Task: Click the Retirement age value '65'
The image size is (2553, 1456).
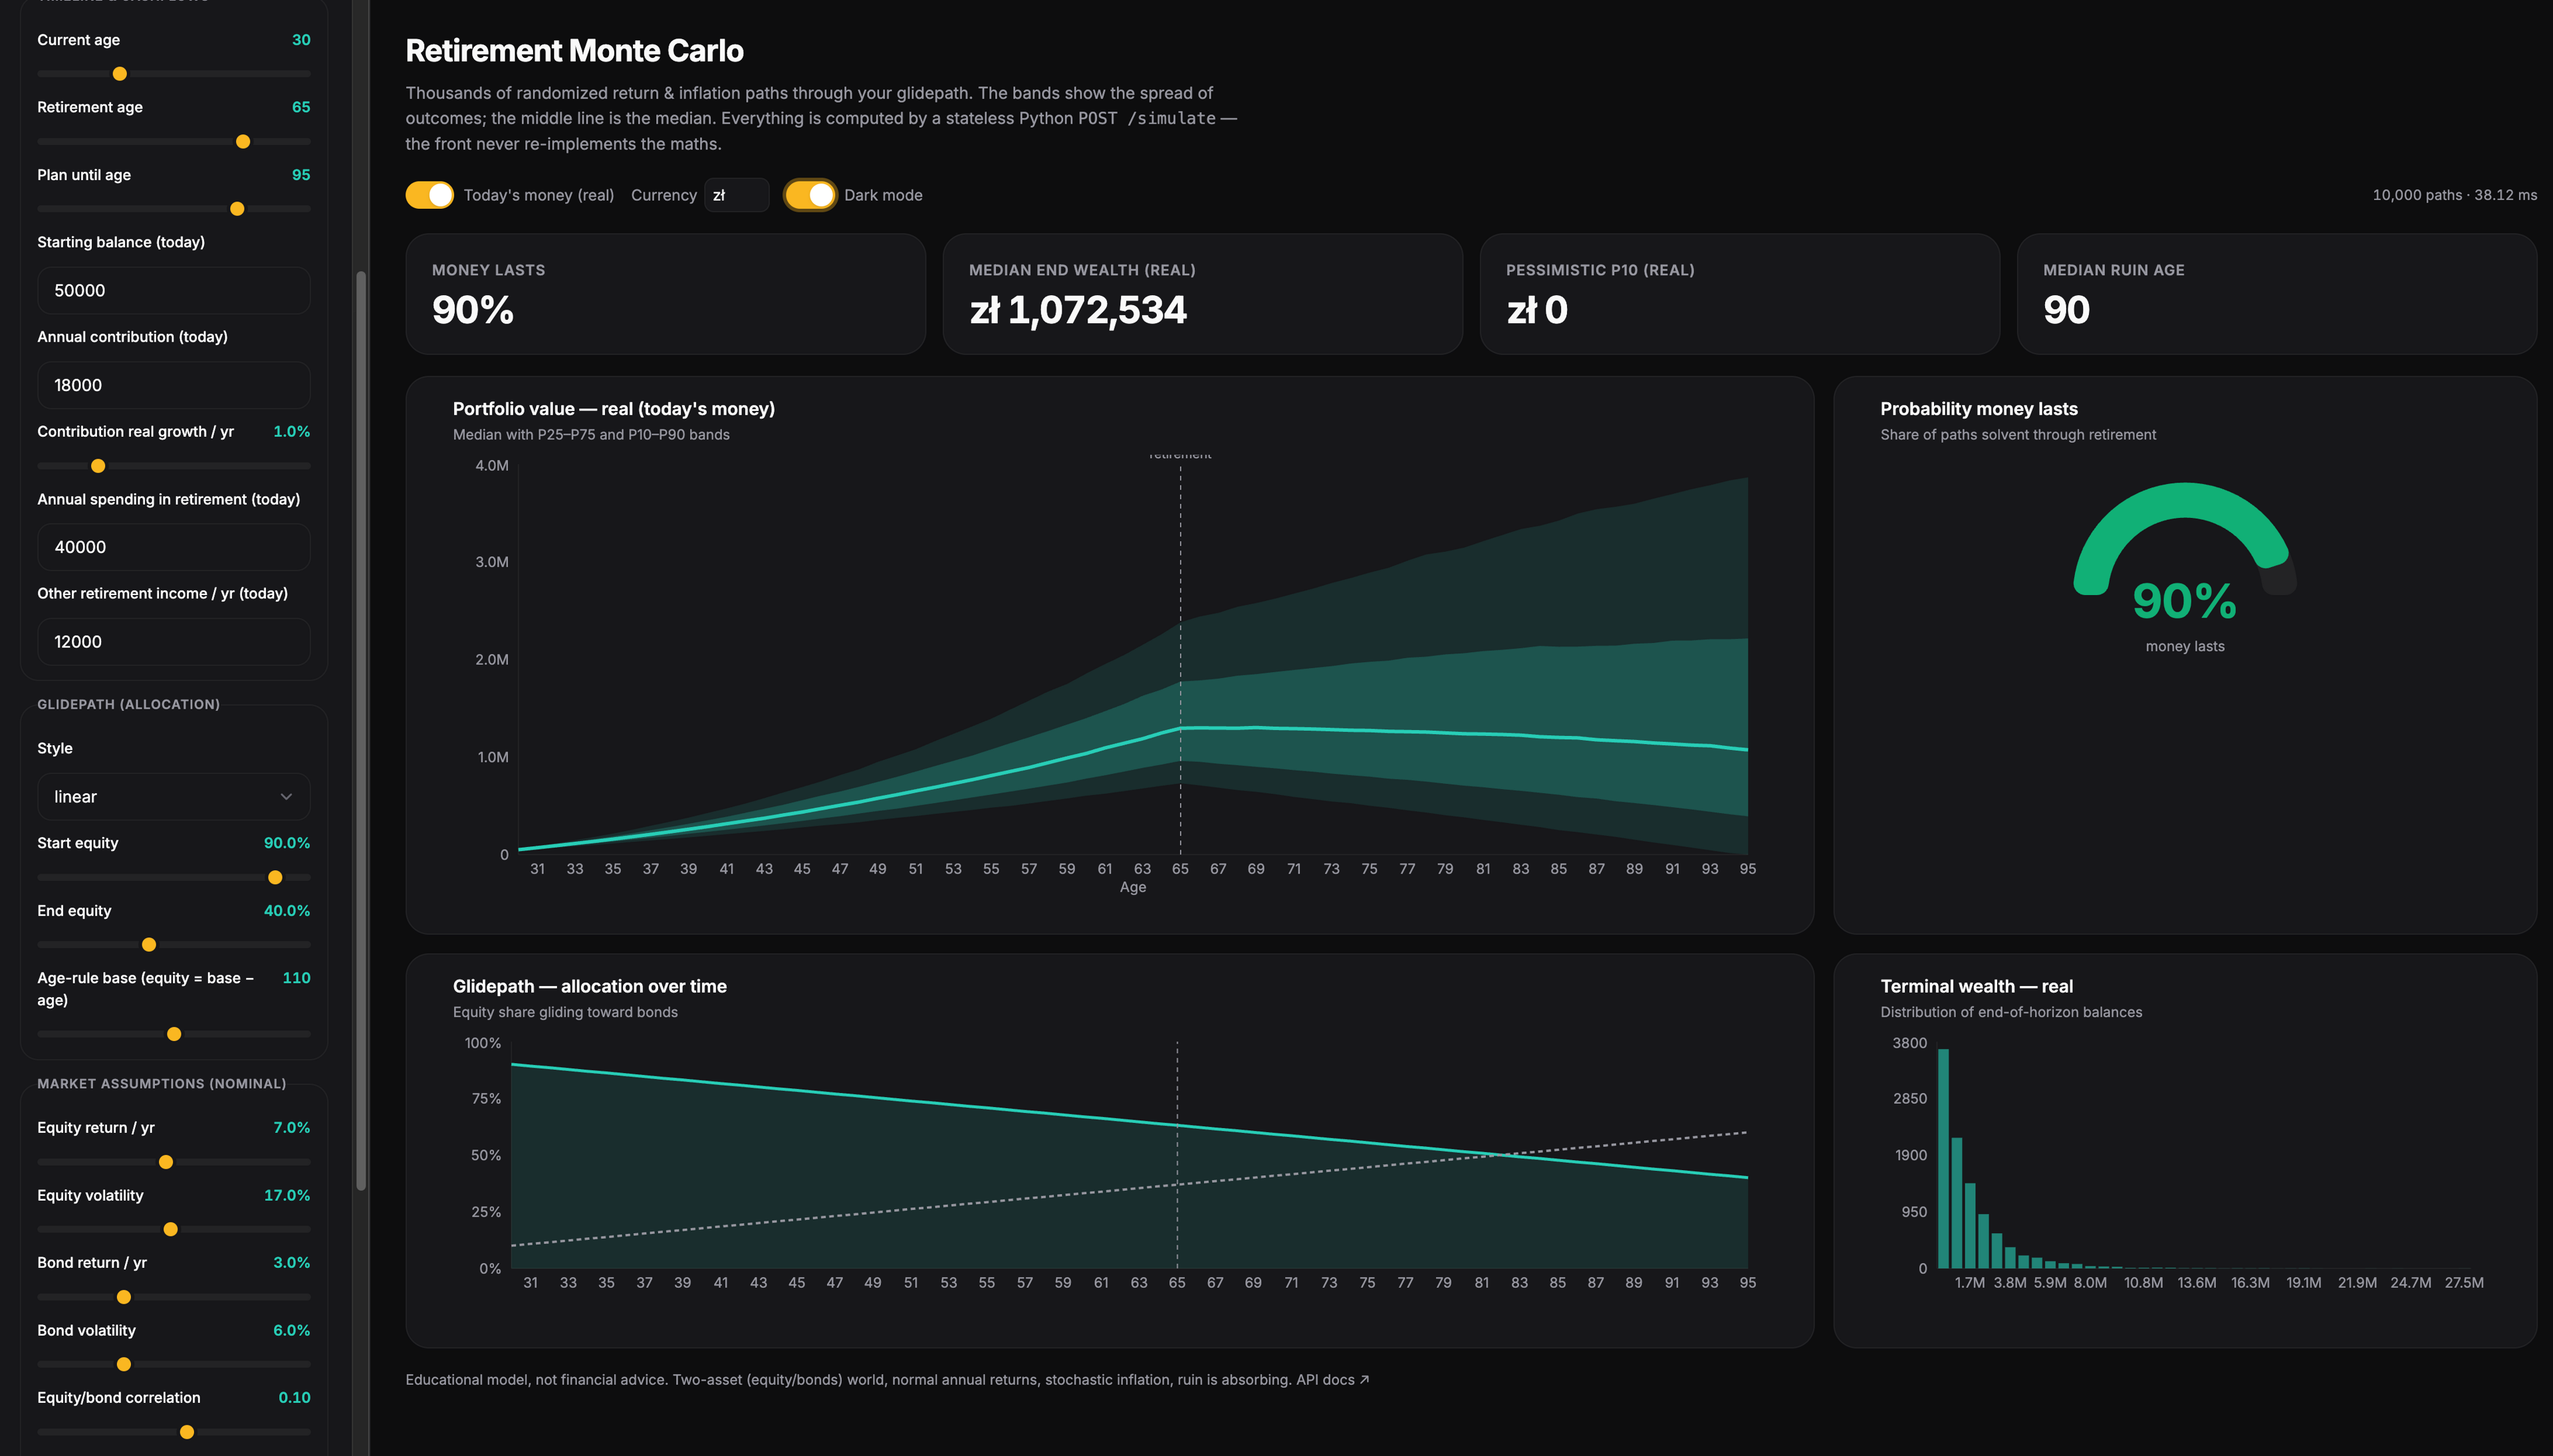Action: 300,107
